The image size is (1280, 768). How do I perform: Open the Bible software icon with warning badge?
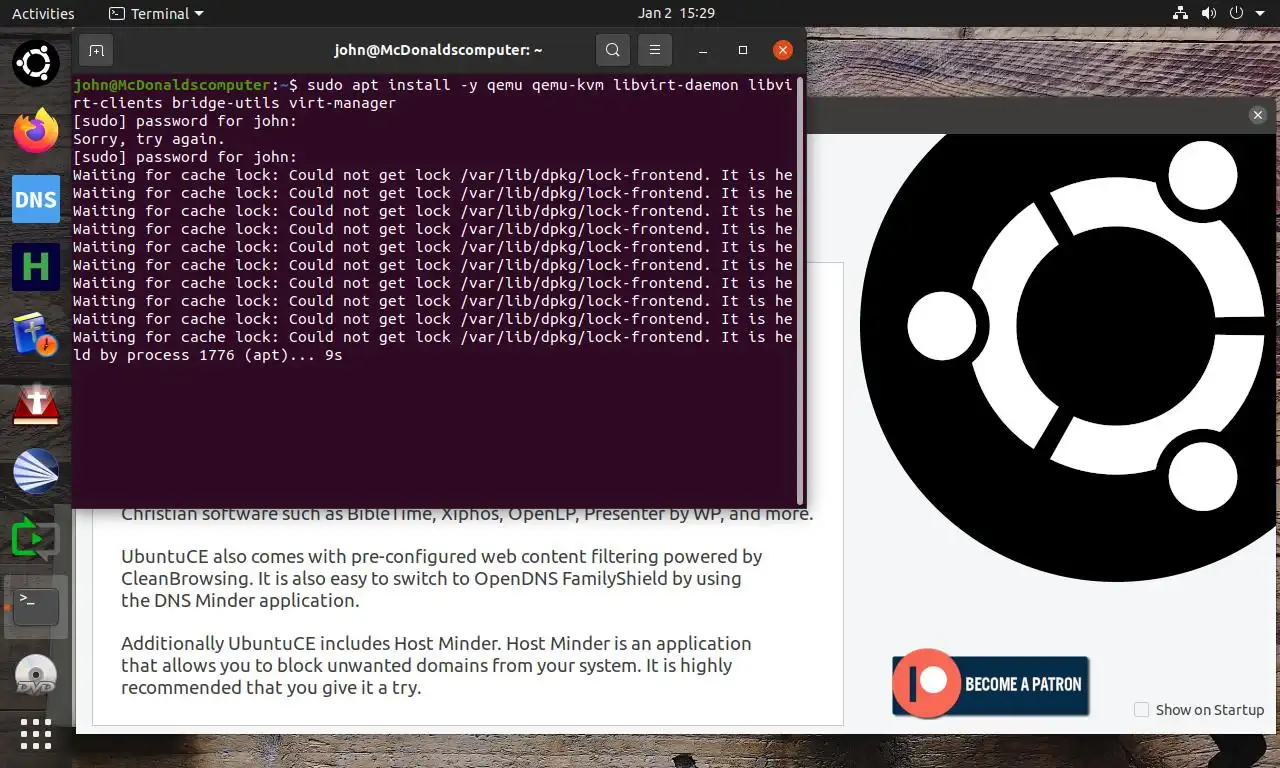coord(35,335)
